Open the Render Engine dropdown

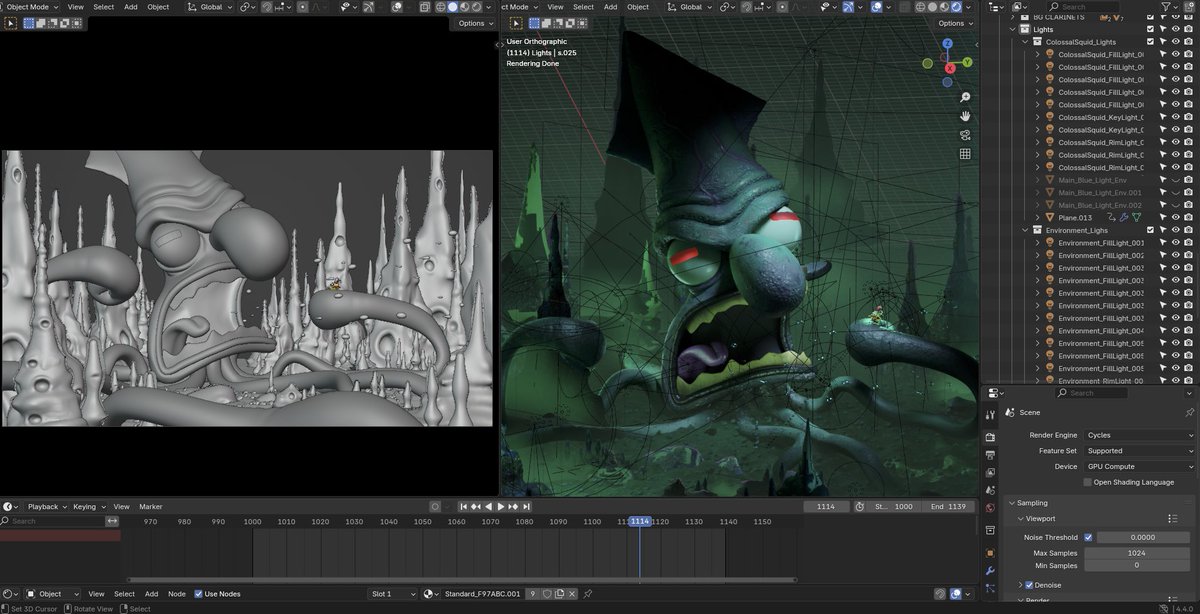coord(1139,435)
